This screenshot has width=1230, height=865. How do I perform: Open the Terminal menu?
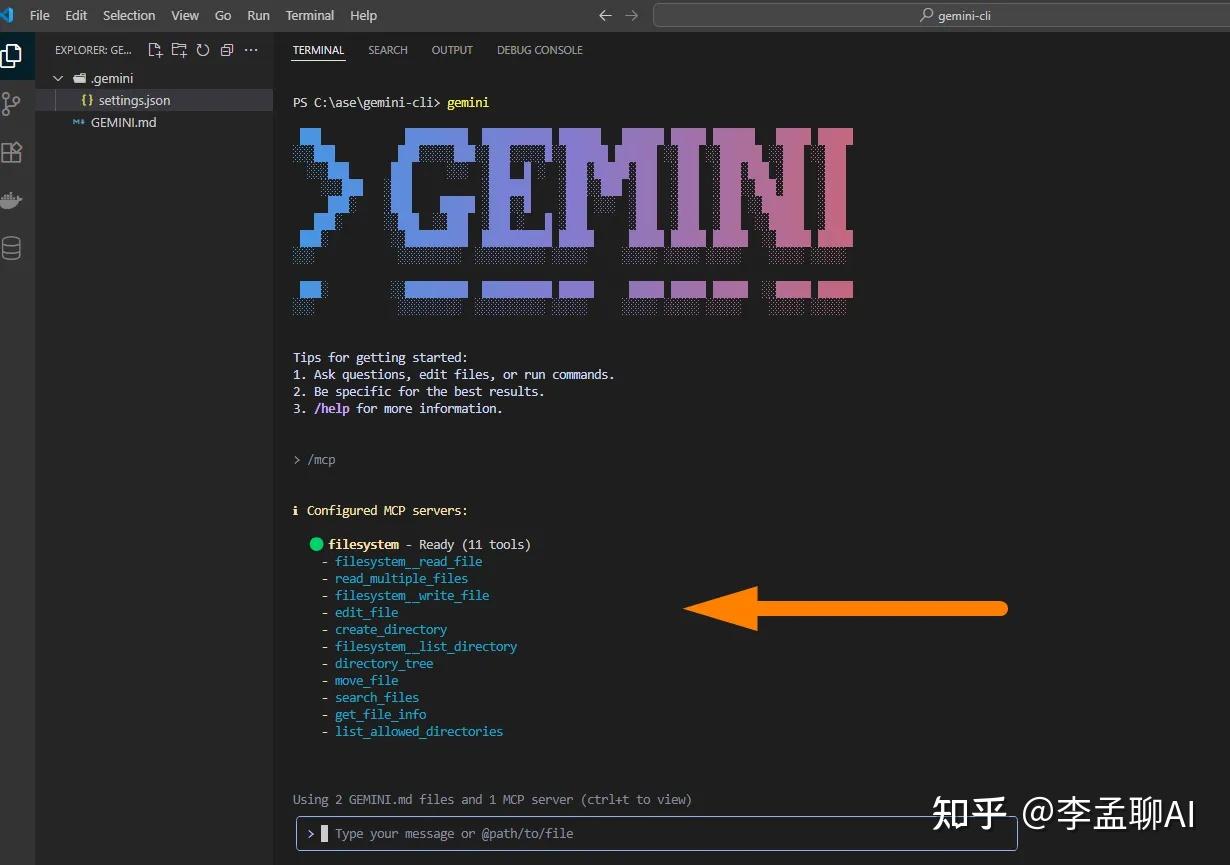click(309, 15)
